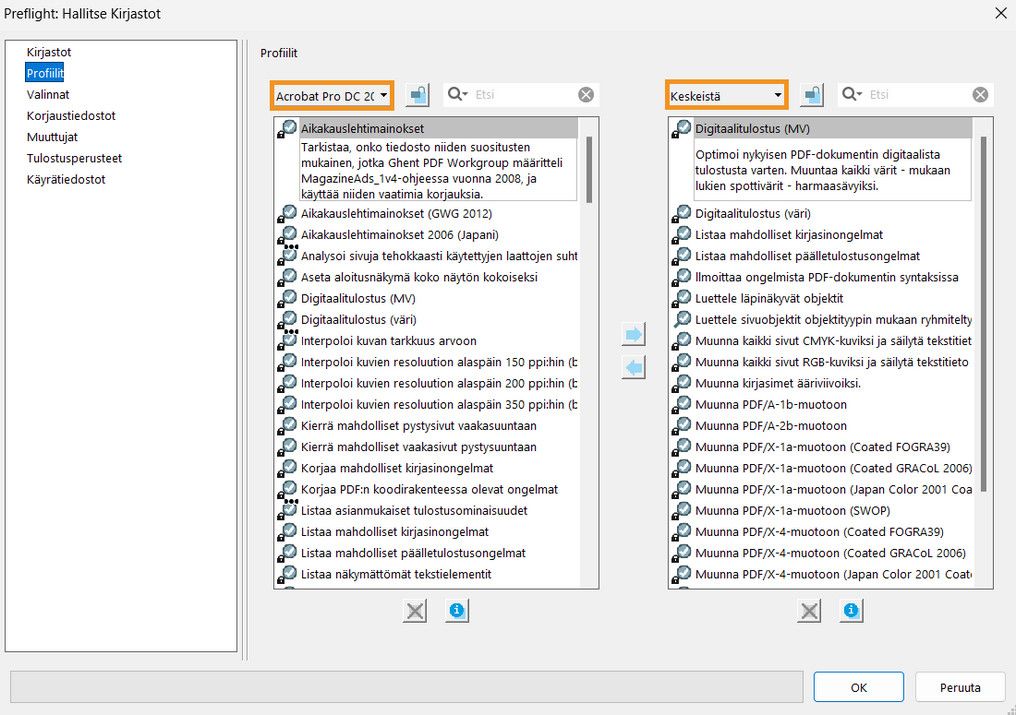
Task: Open the Keskeistä library dropdown
Action: tap(726, 96)
